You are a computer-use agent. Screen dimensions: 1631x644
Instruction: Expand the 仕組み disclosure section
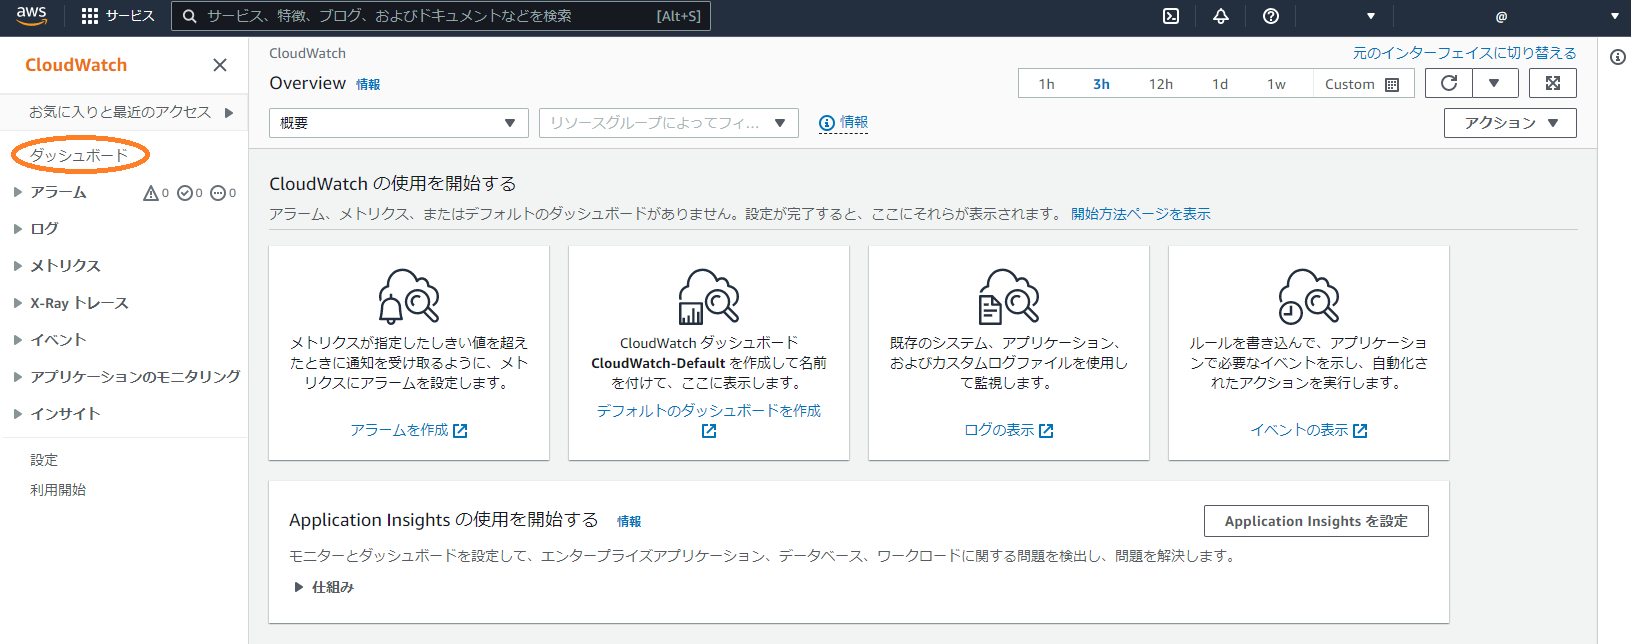[299, 587]
